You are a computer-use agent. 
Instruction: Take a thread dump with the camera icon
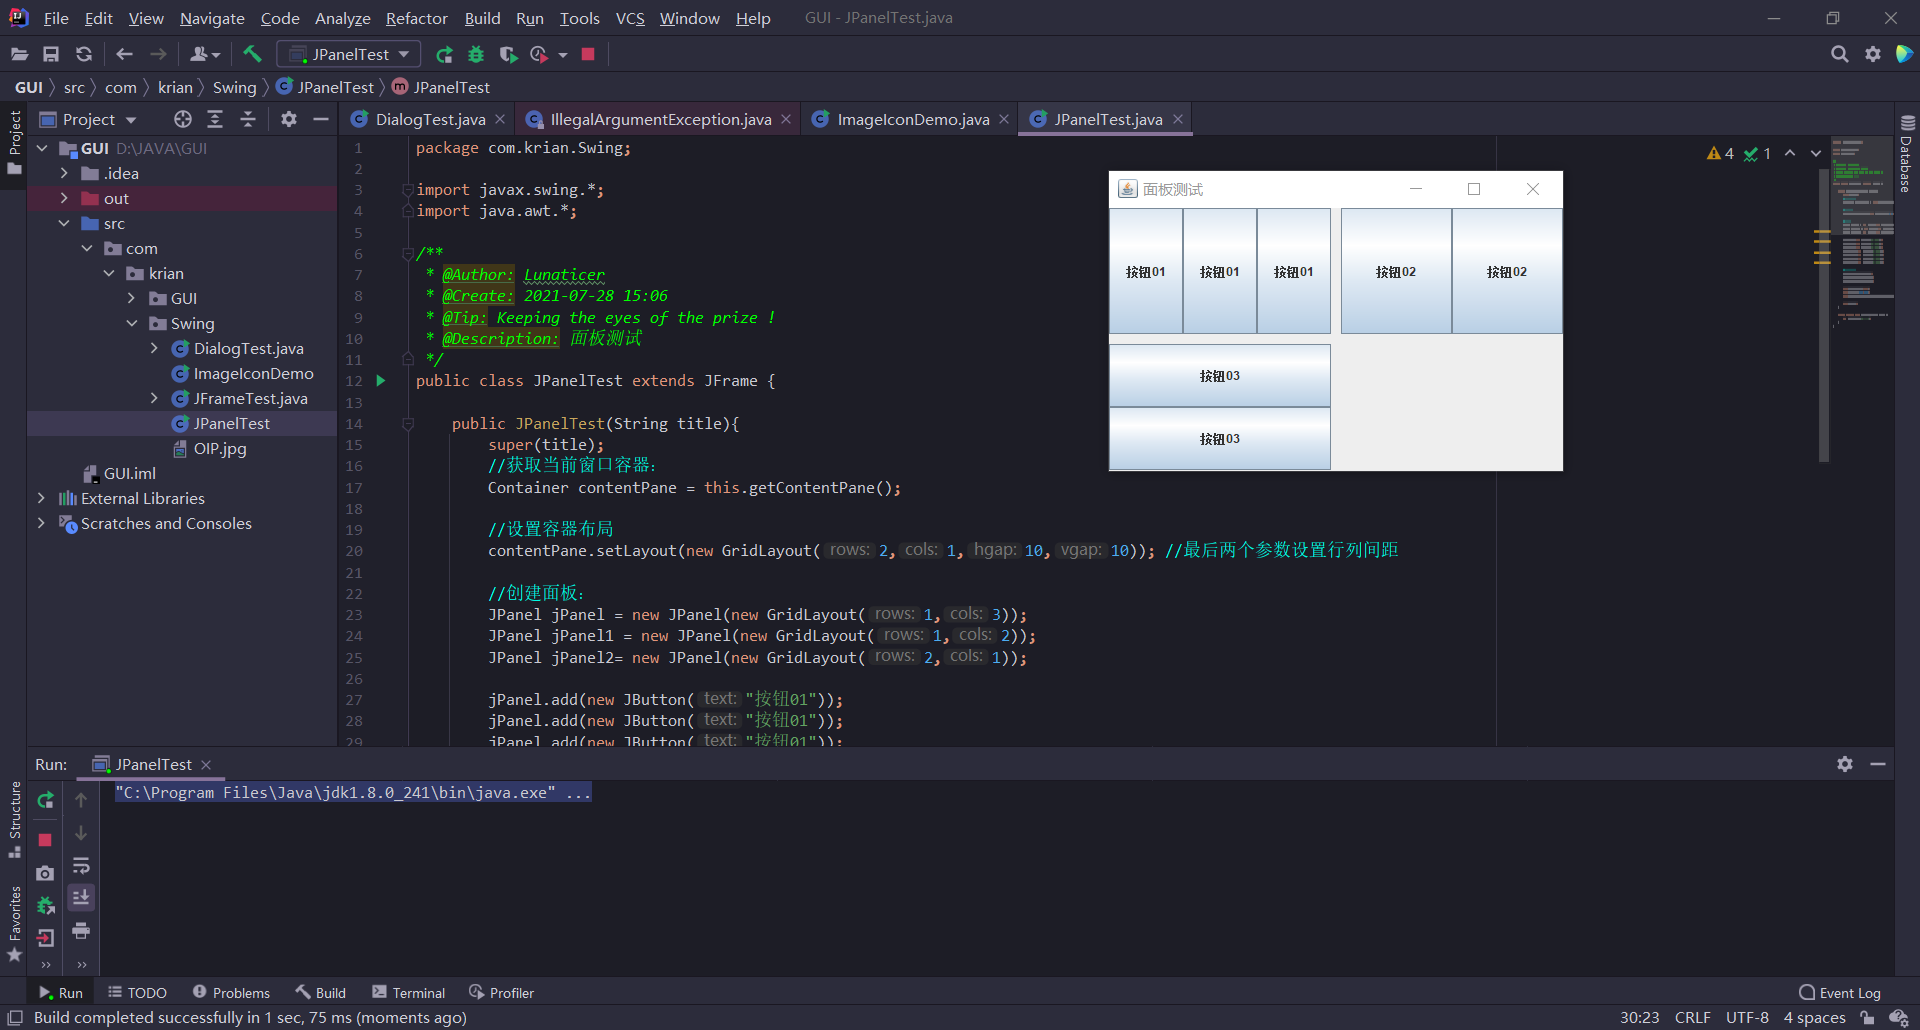pos(45,873)
